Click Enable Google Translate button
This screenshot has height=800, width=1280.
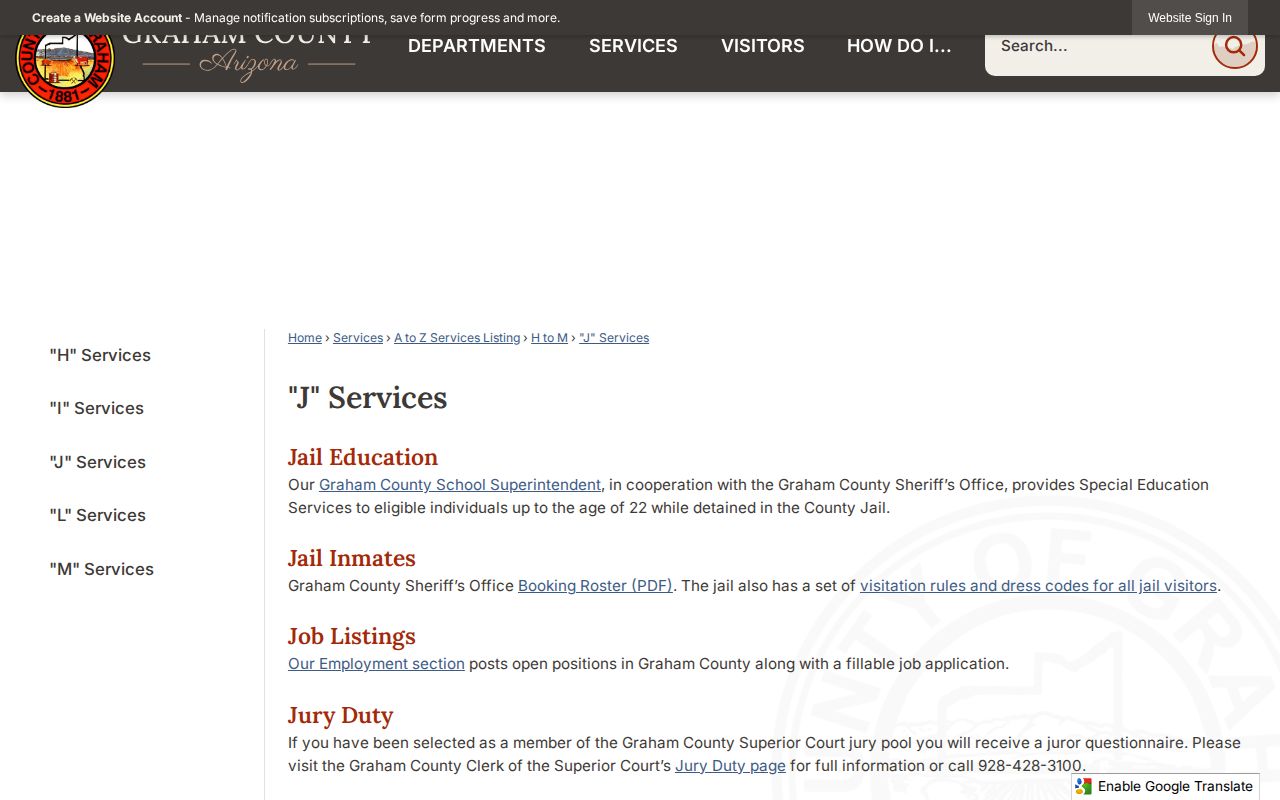pos(1165,786)
